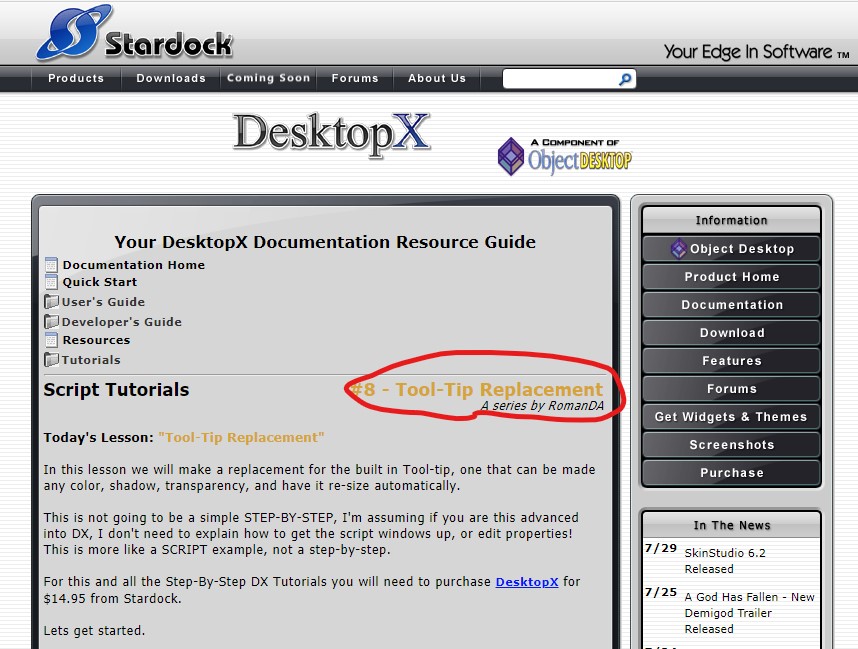858x649 pixels.
Task: Click the User's Guide folder icon
Action: pyautogui.click(x=51, y=302)
